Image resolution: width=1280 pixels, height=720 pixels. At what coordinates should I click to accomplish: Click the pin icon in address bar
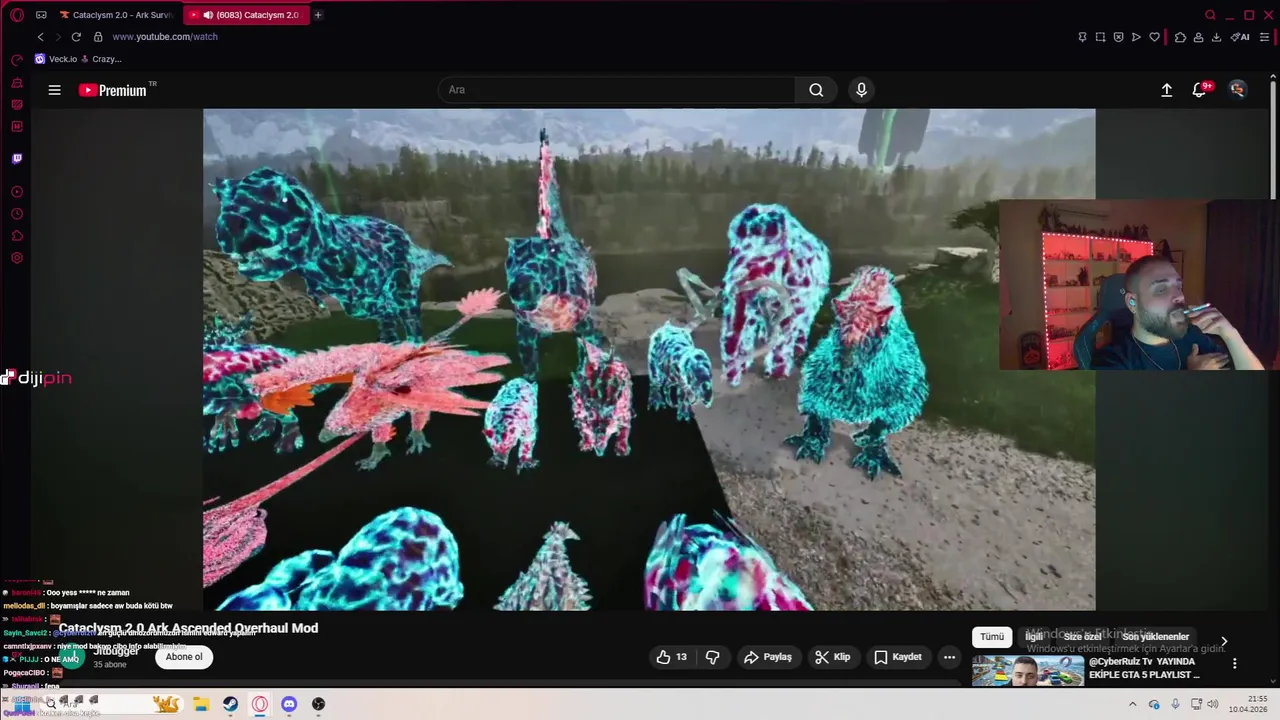pyautogui.click(x=1082, y=37)
